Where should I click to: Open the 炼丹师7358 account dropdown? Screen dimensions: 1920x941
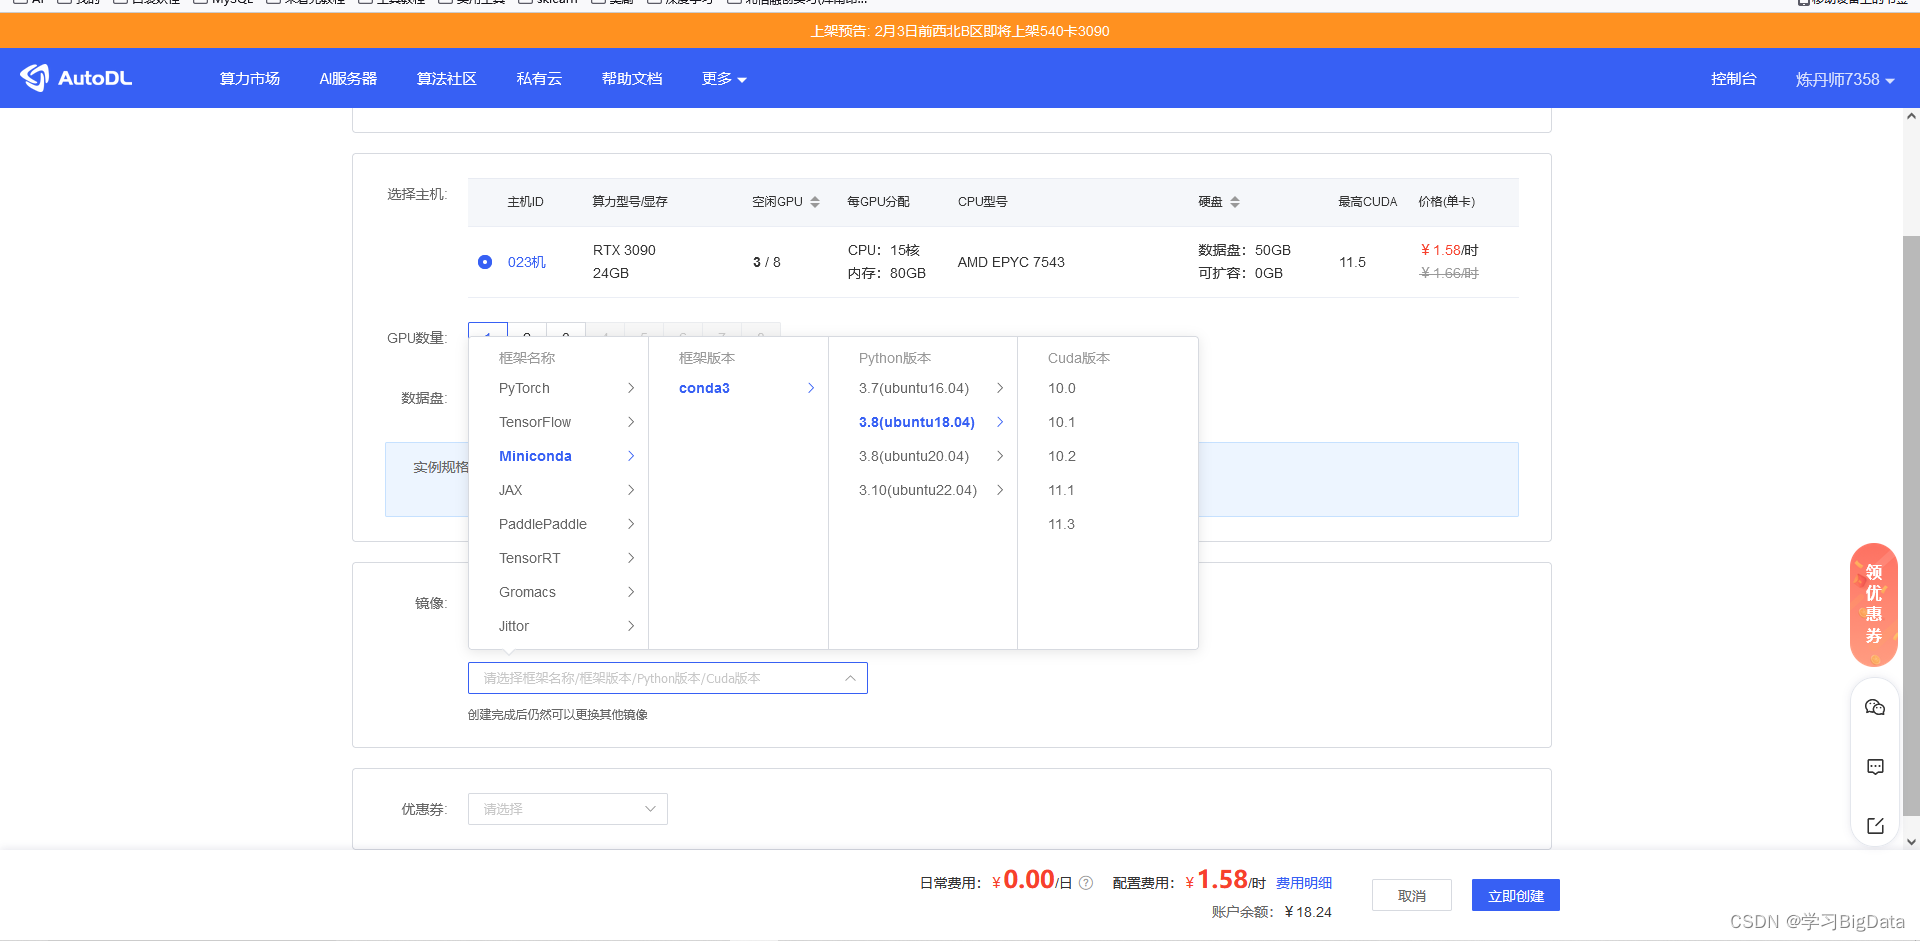(1845, 79)
